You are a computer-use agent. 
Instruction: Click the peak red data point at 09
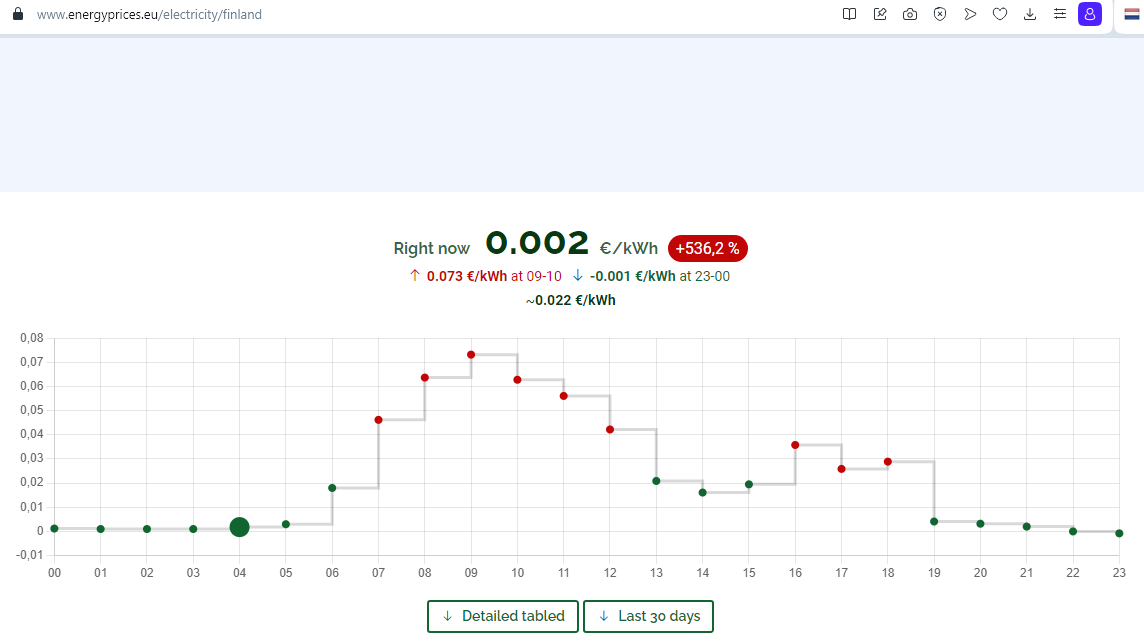pos(471,354)
